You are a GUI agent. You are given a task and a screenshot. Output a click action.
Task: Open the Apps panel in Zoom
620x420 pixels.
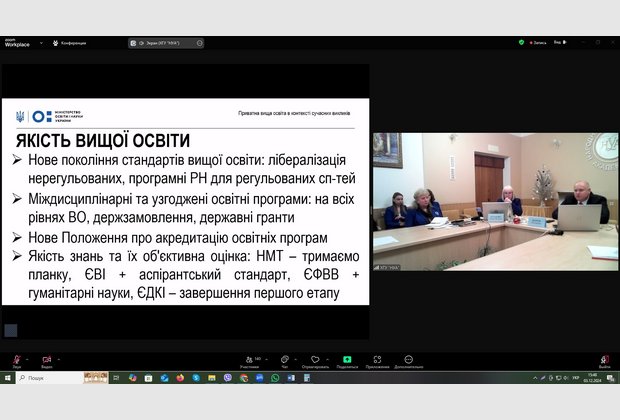pos(377,361)
